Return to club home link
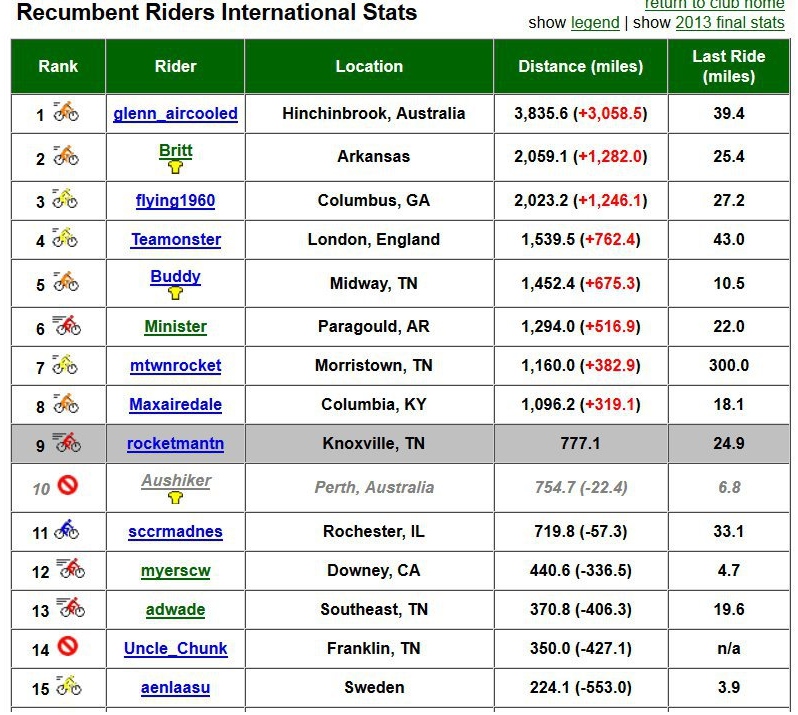The image size is (798, 715). (715, 4)
